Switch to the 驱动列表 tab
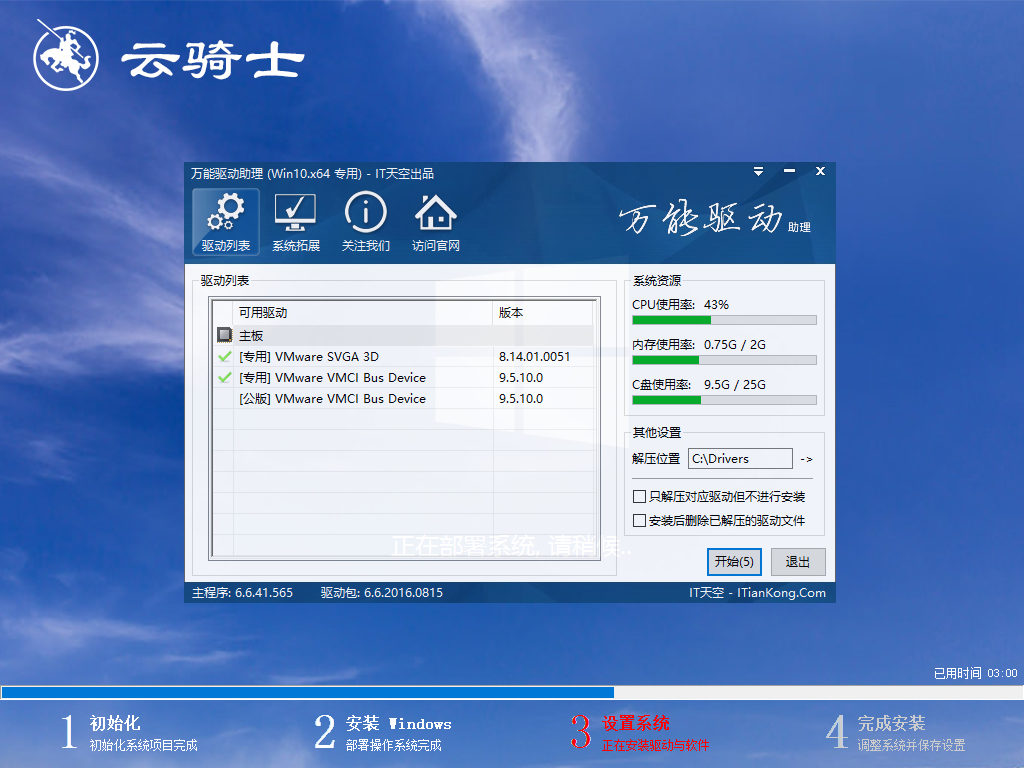The height and width of the screenshot is (768, 1024). [x=225, y=222]
